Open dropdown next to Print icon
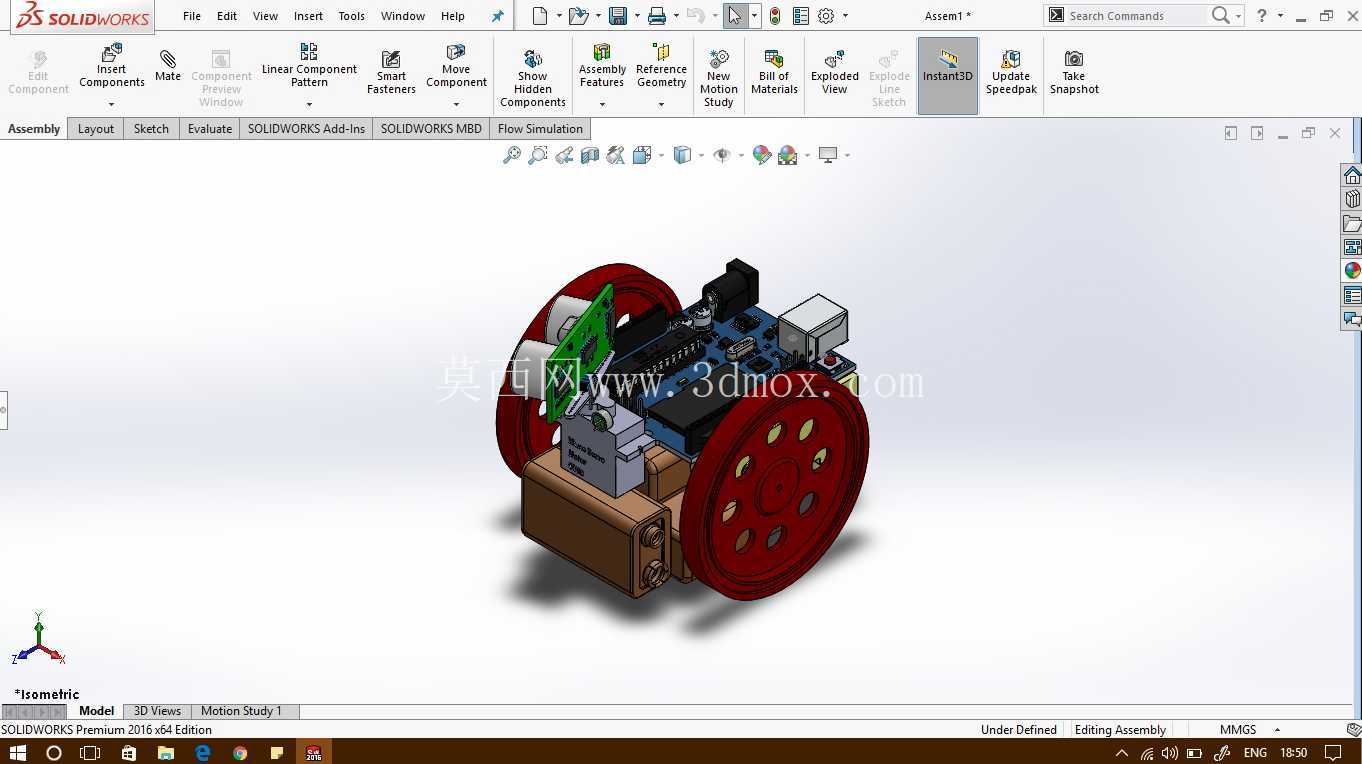The width and height of the screenshot is (1362, 764). [x=677, y=16]
